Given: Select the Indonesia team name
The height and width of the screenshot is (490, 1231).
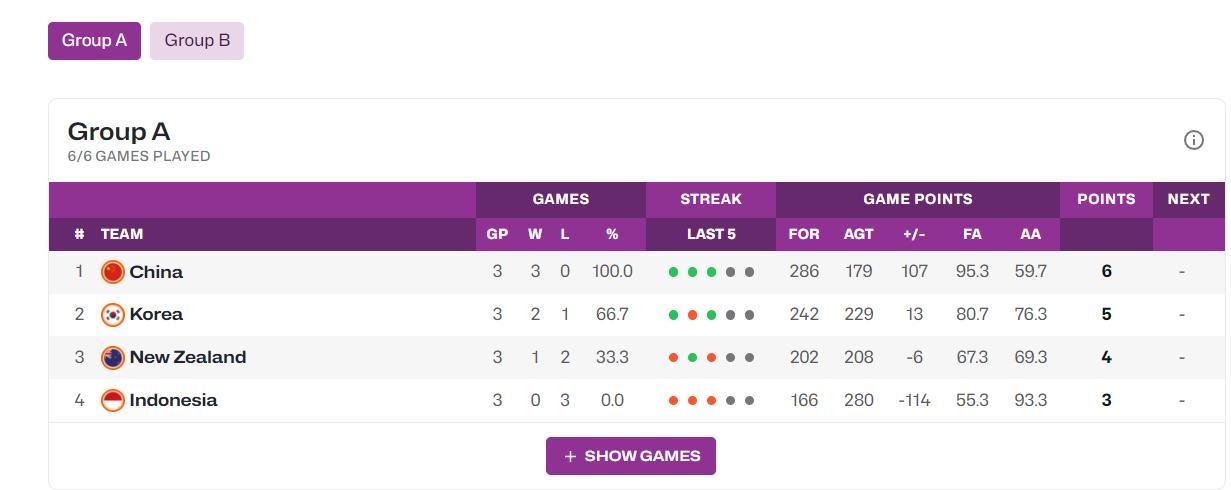Looking at the screenshot, I should click(x=173, y=401).
